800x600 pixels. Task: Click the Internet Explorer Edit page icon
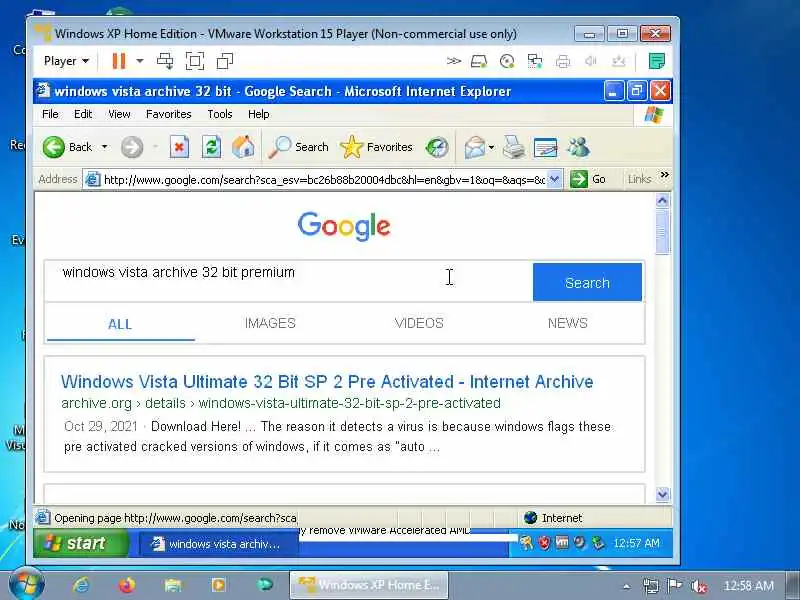(545, 147)
